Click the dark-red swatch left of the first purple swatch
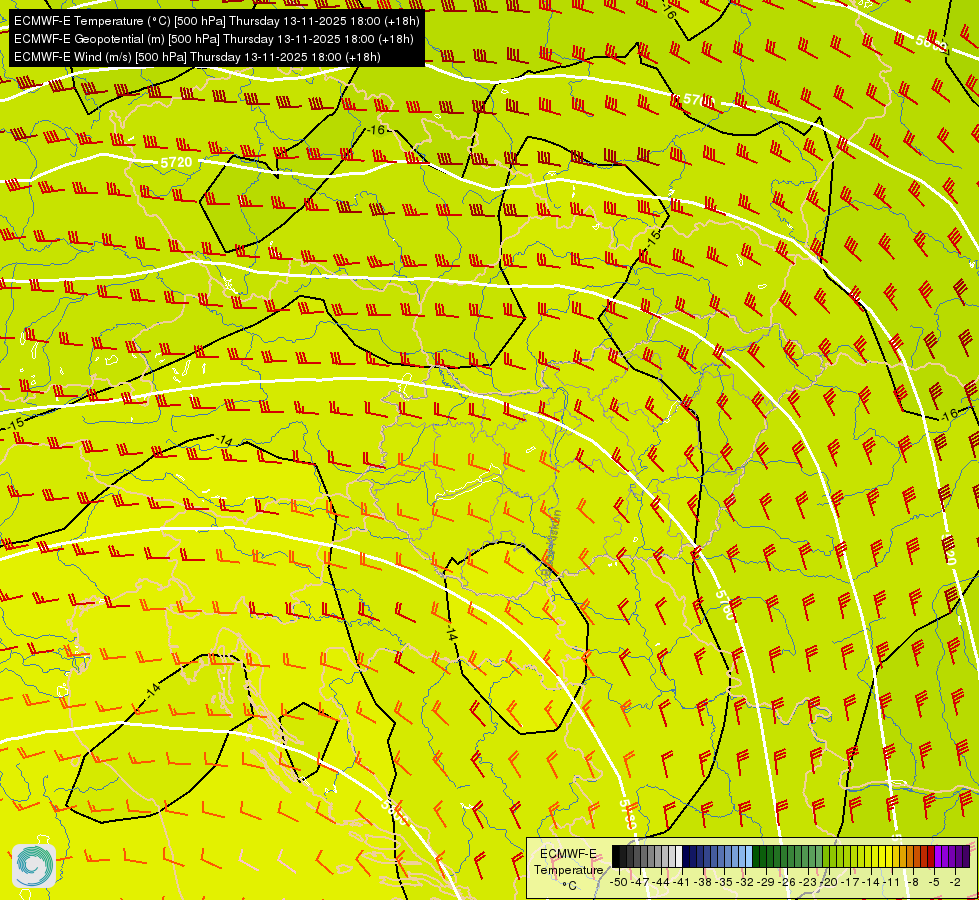 (x=931, y=856)
